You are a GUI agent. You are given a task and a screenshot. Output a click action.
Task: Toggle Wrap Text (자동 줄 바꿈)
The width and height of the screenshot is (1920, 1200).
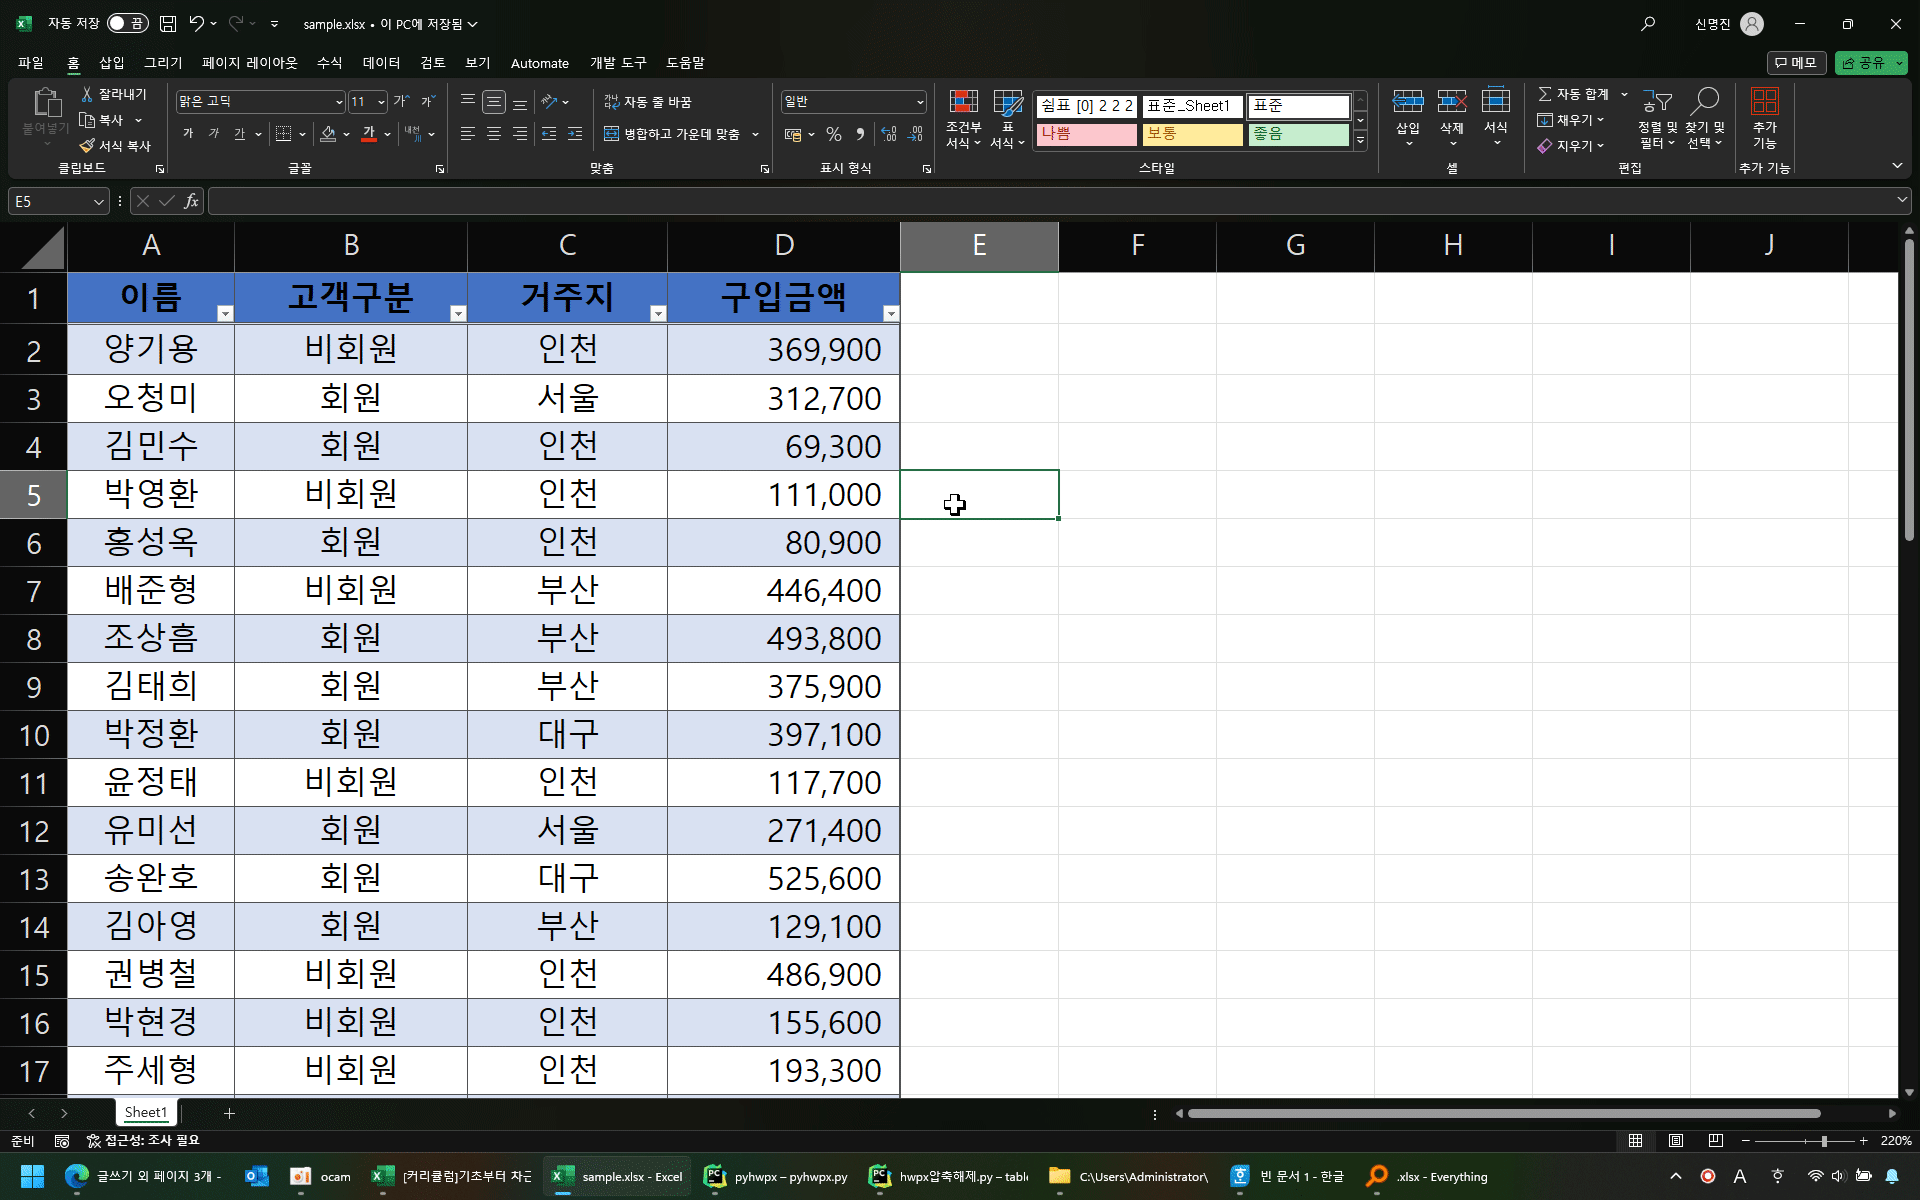648,102
